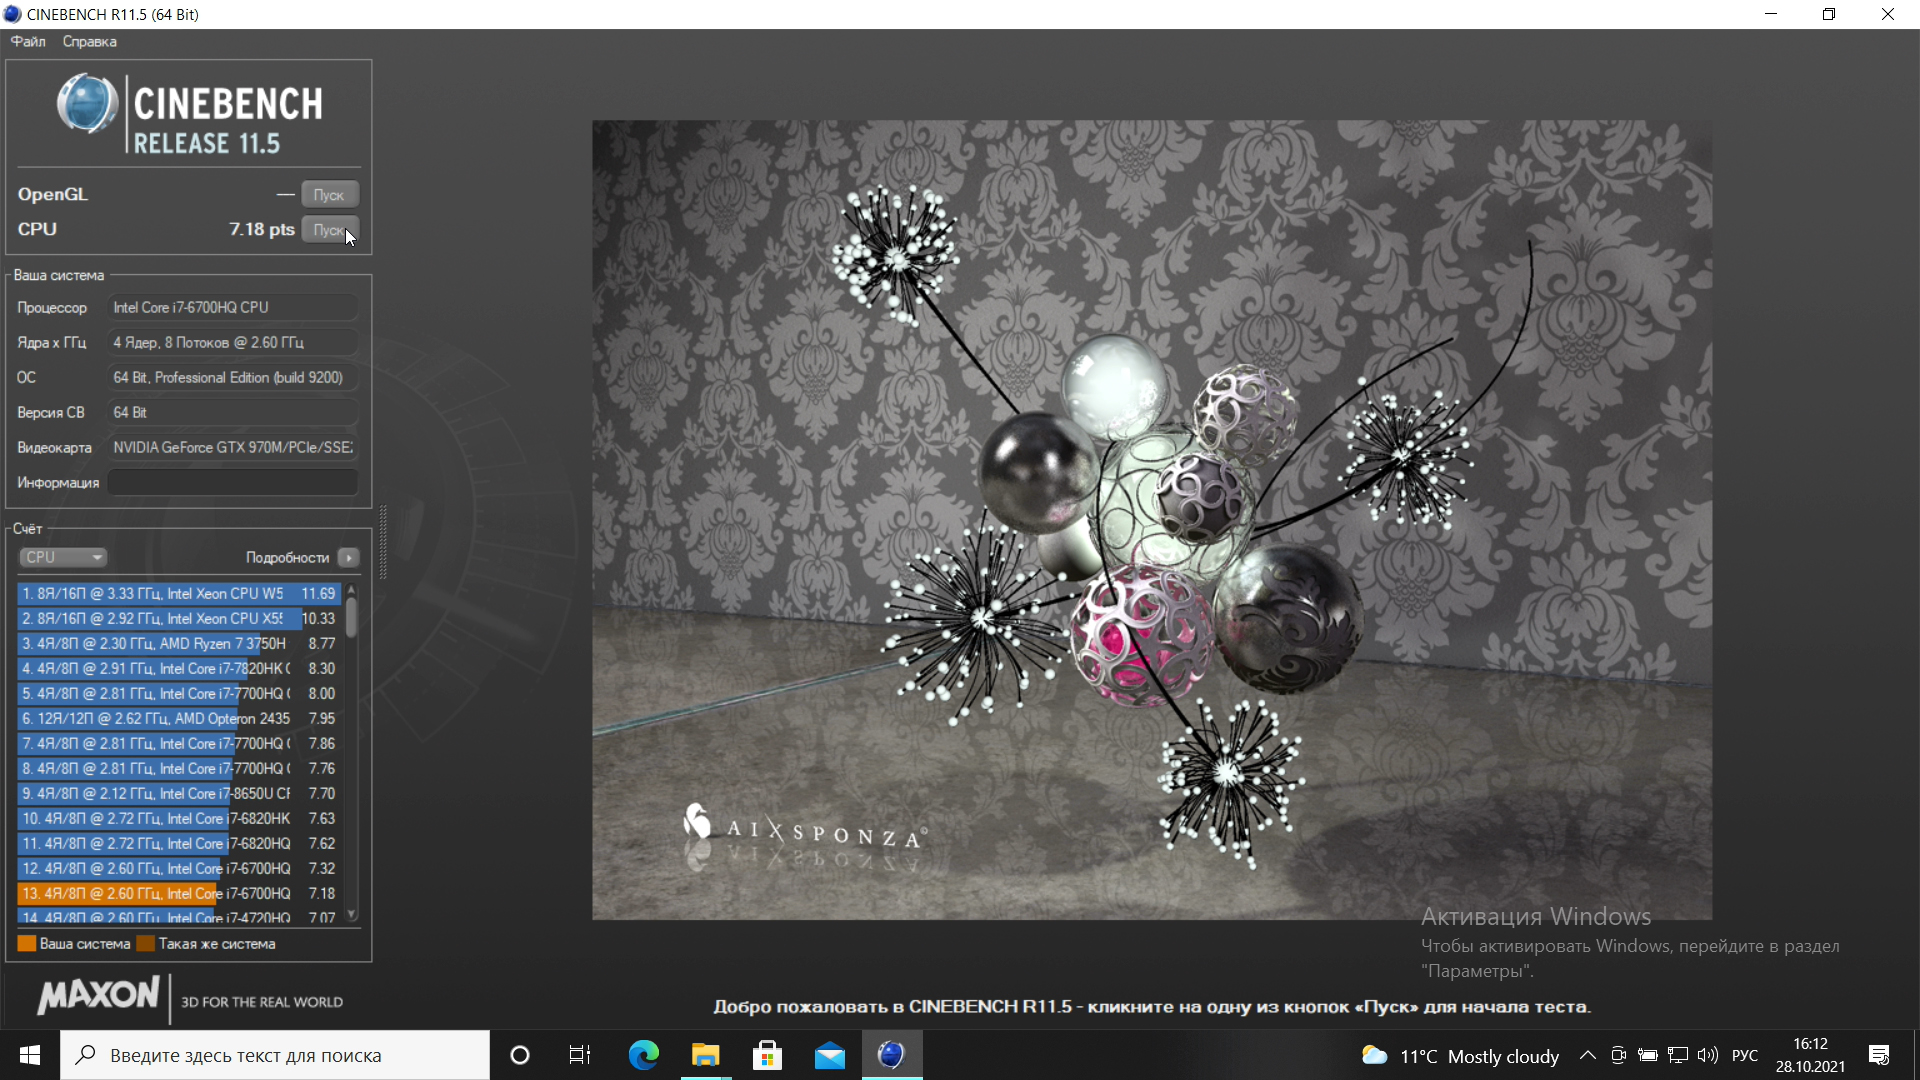Click the Такая же система legend swatch
1920x1080 pixels.
click(x=145, y=943)
